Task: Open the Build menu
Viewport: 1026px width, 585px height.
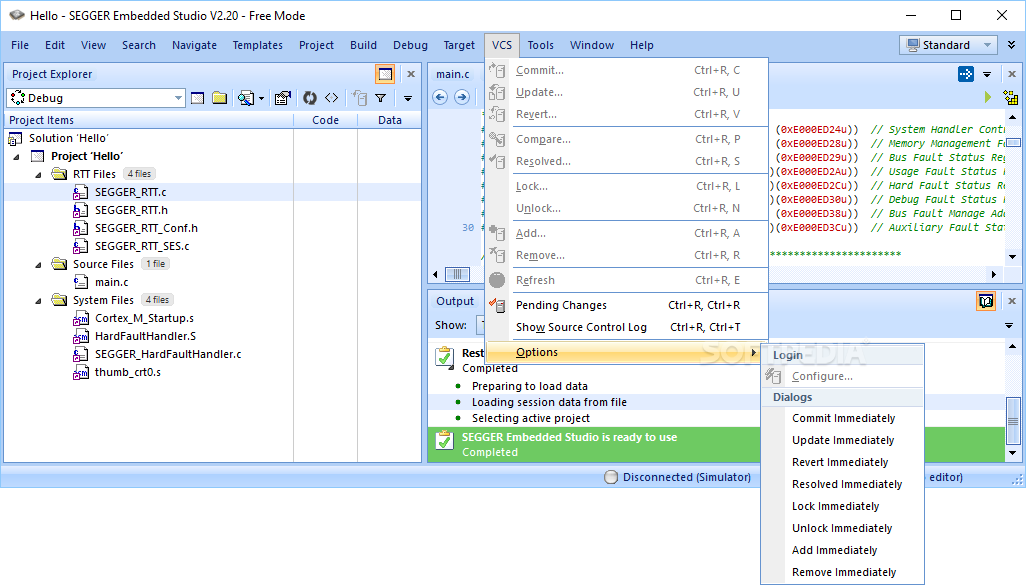Action: point(363,45)
